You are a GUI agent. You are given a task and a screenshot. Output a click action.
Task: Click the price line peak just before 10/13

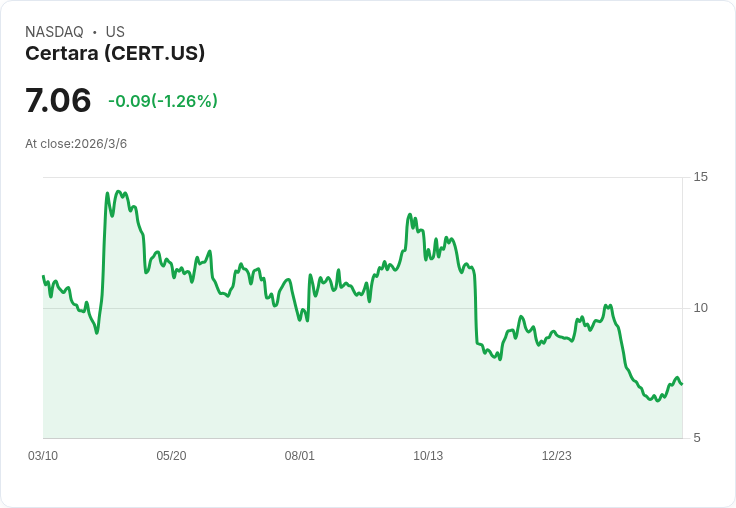(x=410, y=215)
